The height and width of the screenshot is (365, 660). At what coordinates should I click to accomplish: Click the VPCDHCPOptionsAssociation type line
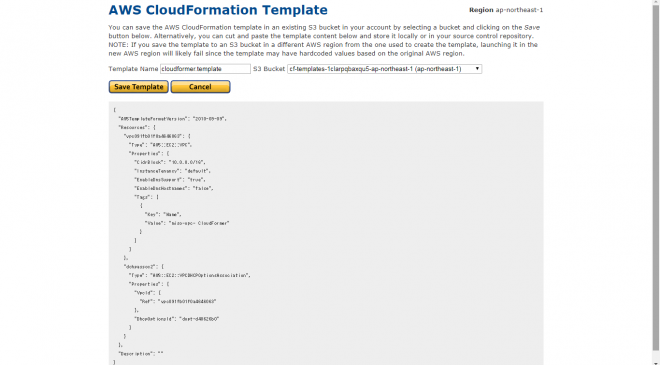point(190,275)
